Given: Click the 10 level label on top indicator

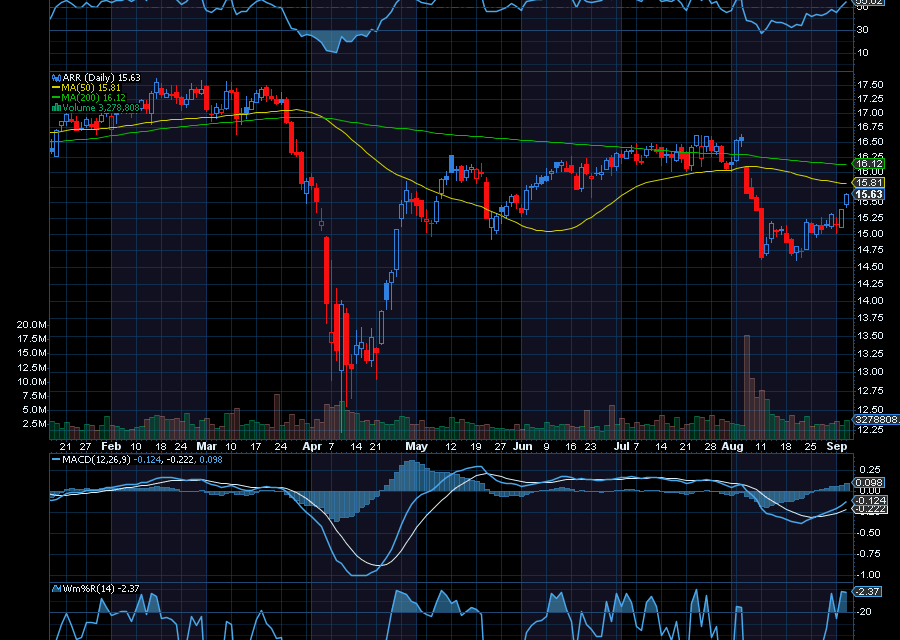Looking at the screenshot, I should click(x=863, y=52).
